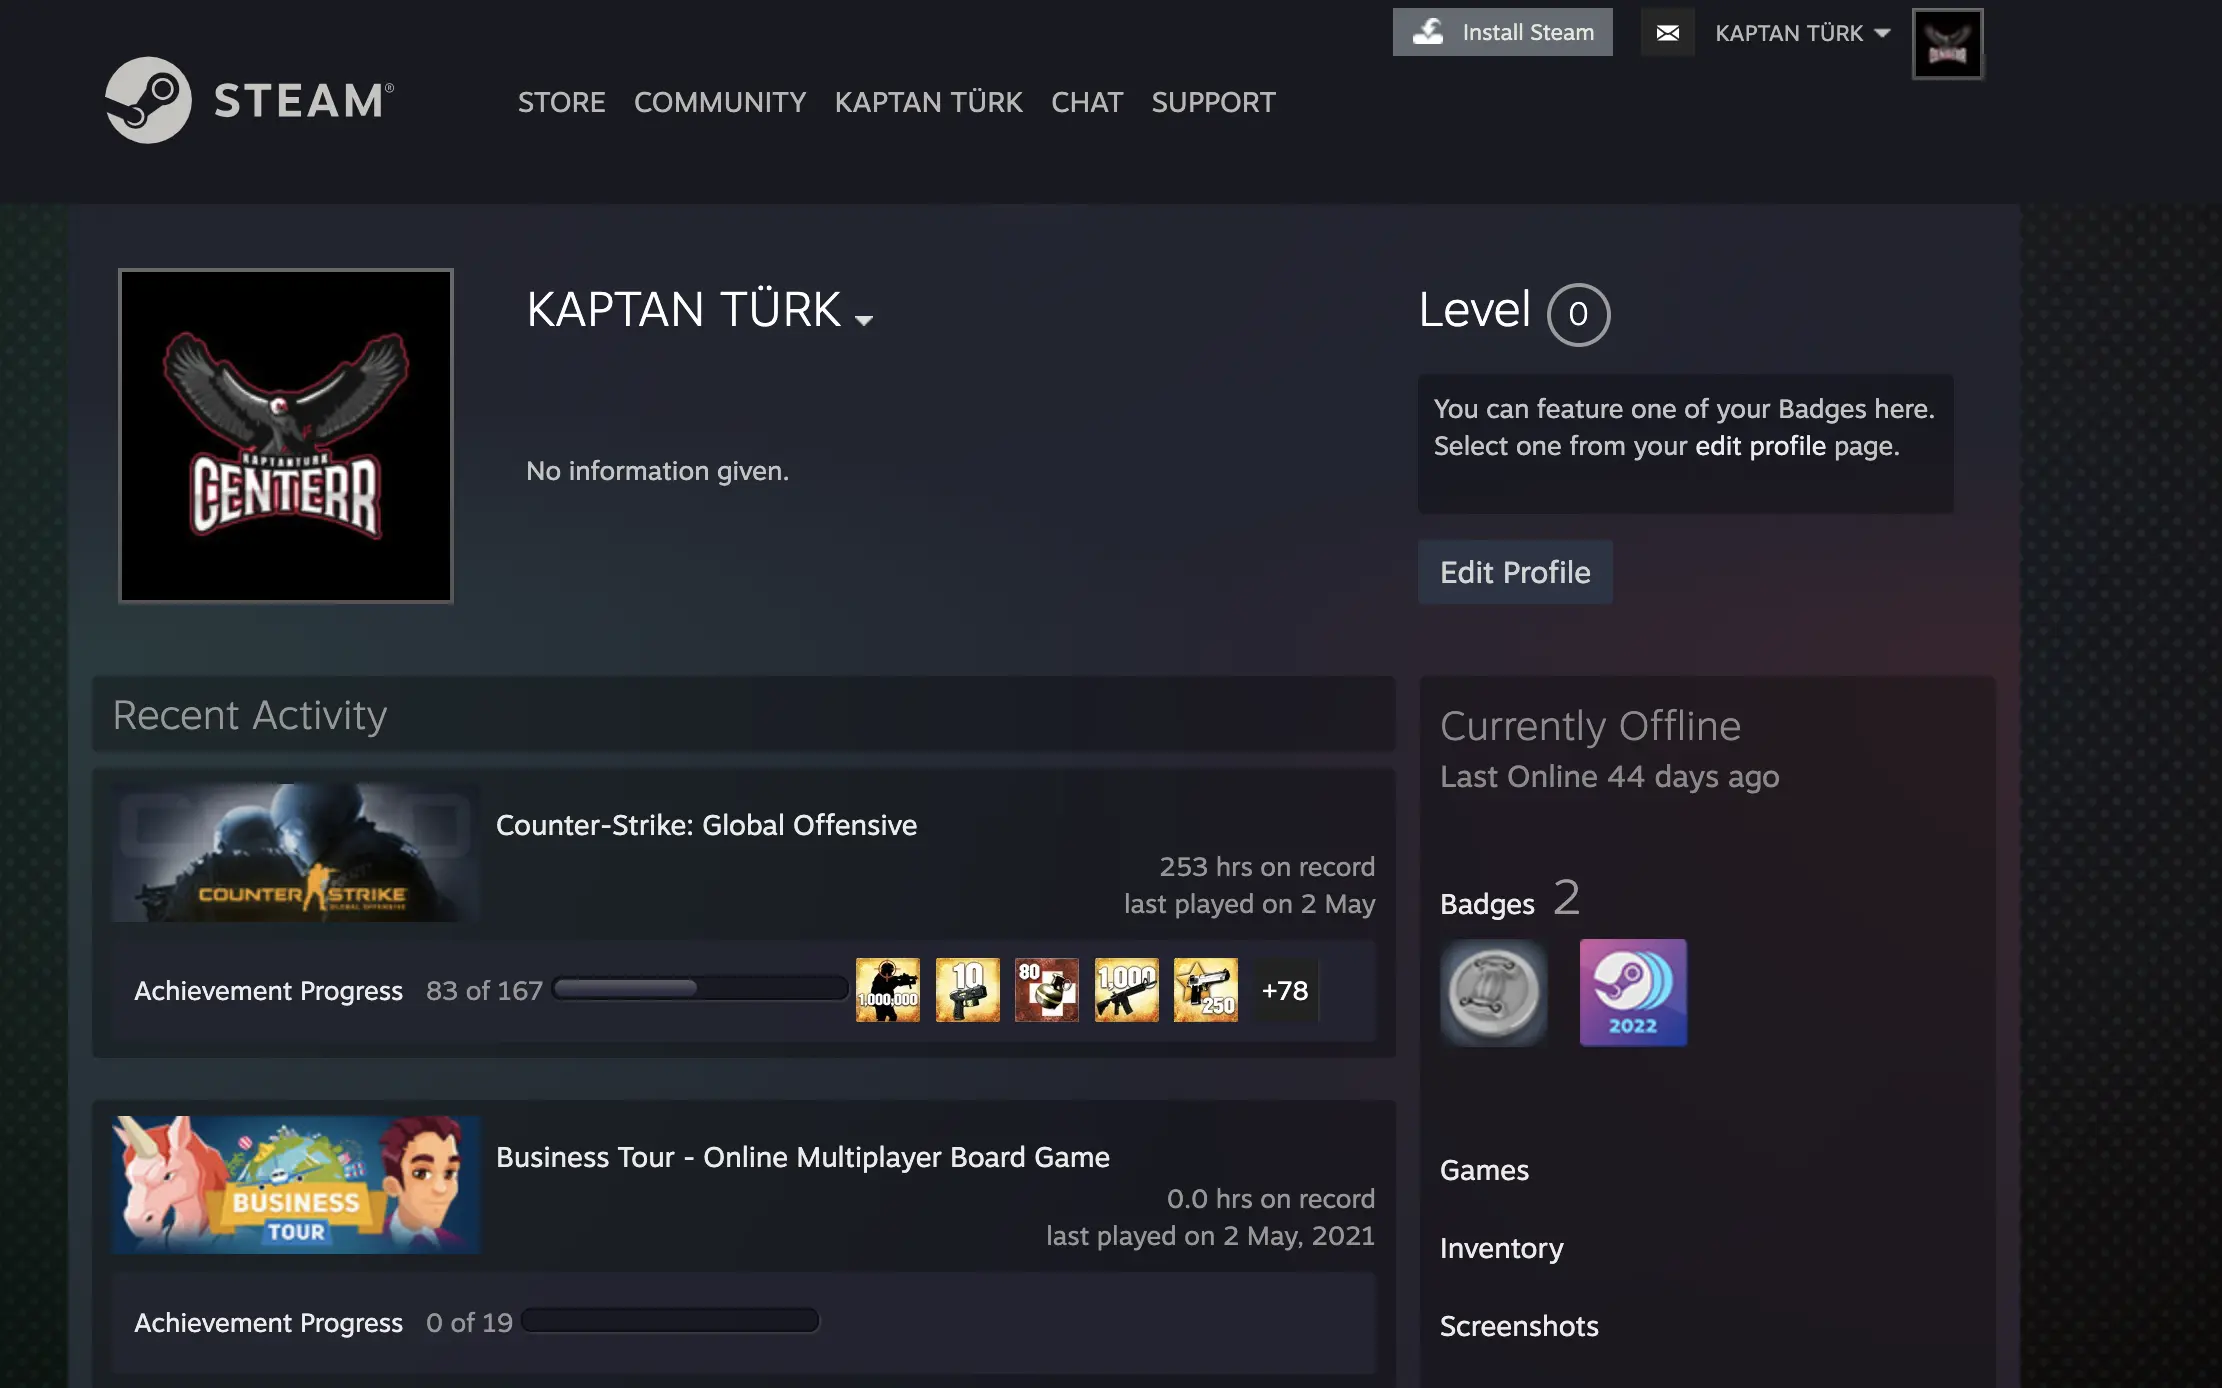Open the Screenshots link
2222x1388 pixels.
[x=1519, y=1326]
